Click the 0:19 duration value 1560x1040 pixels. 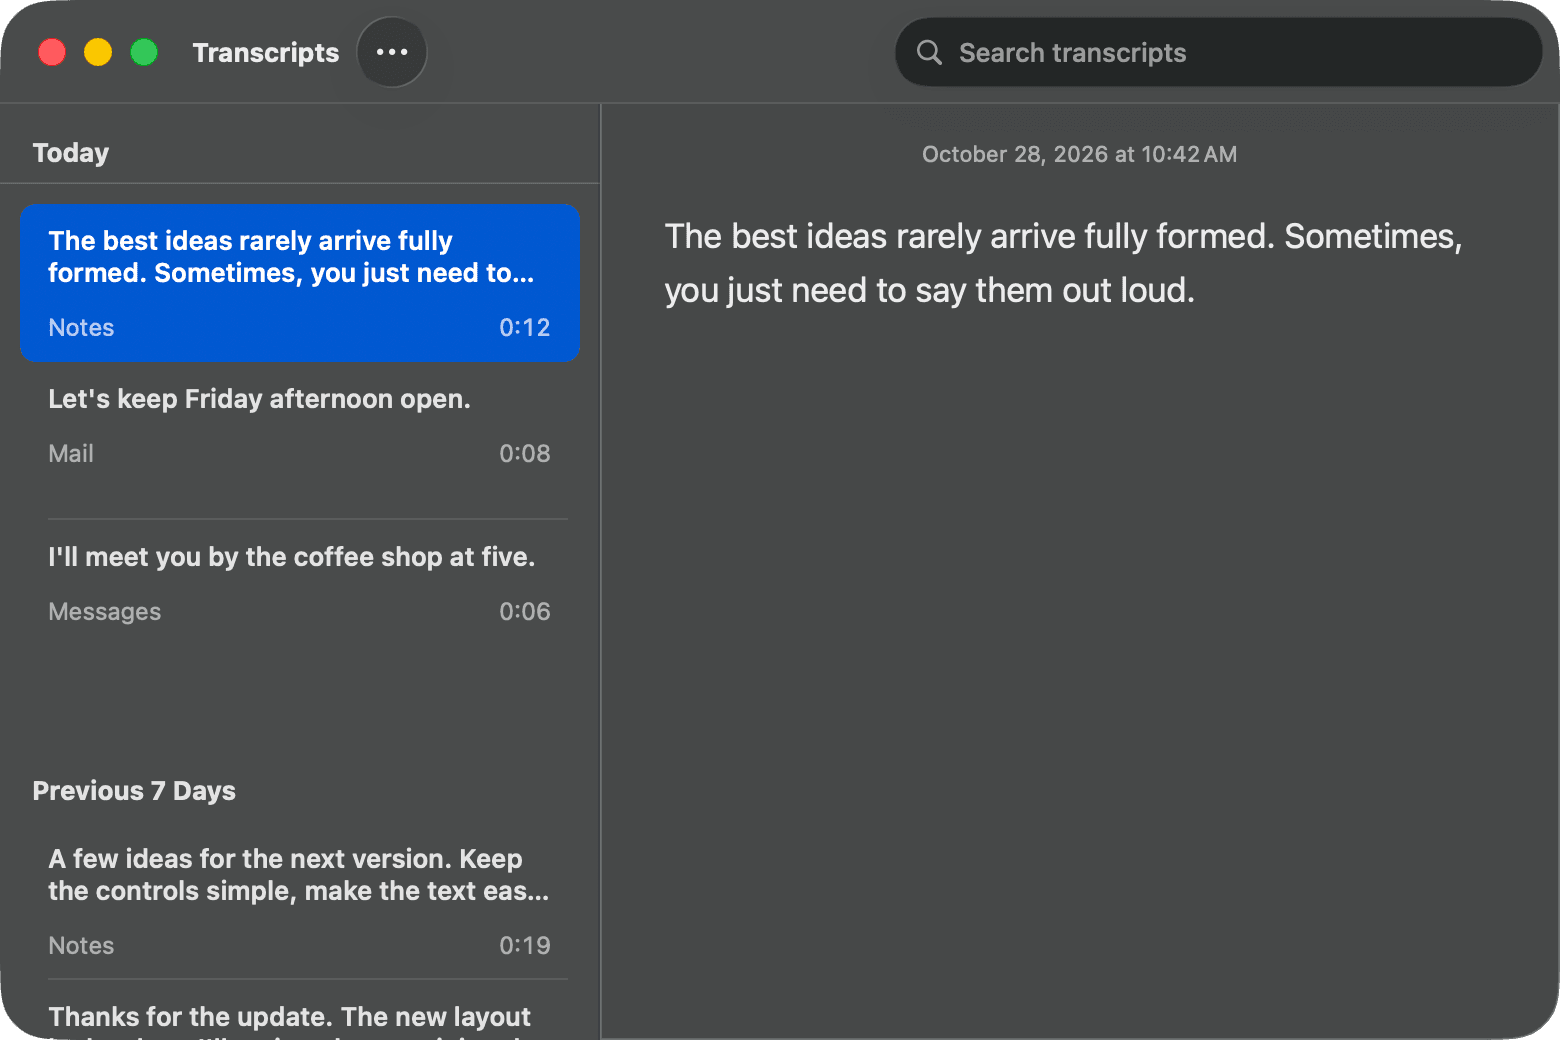[524, 946]
